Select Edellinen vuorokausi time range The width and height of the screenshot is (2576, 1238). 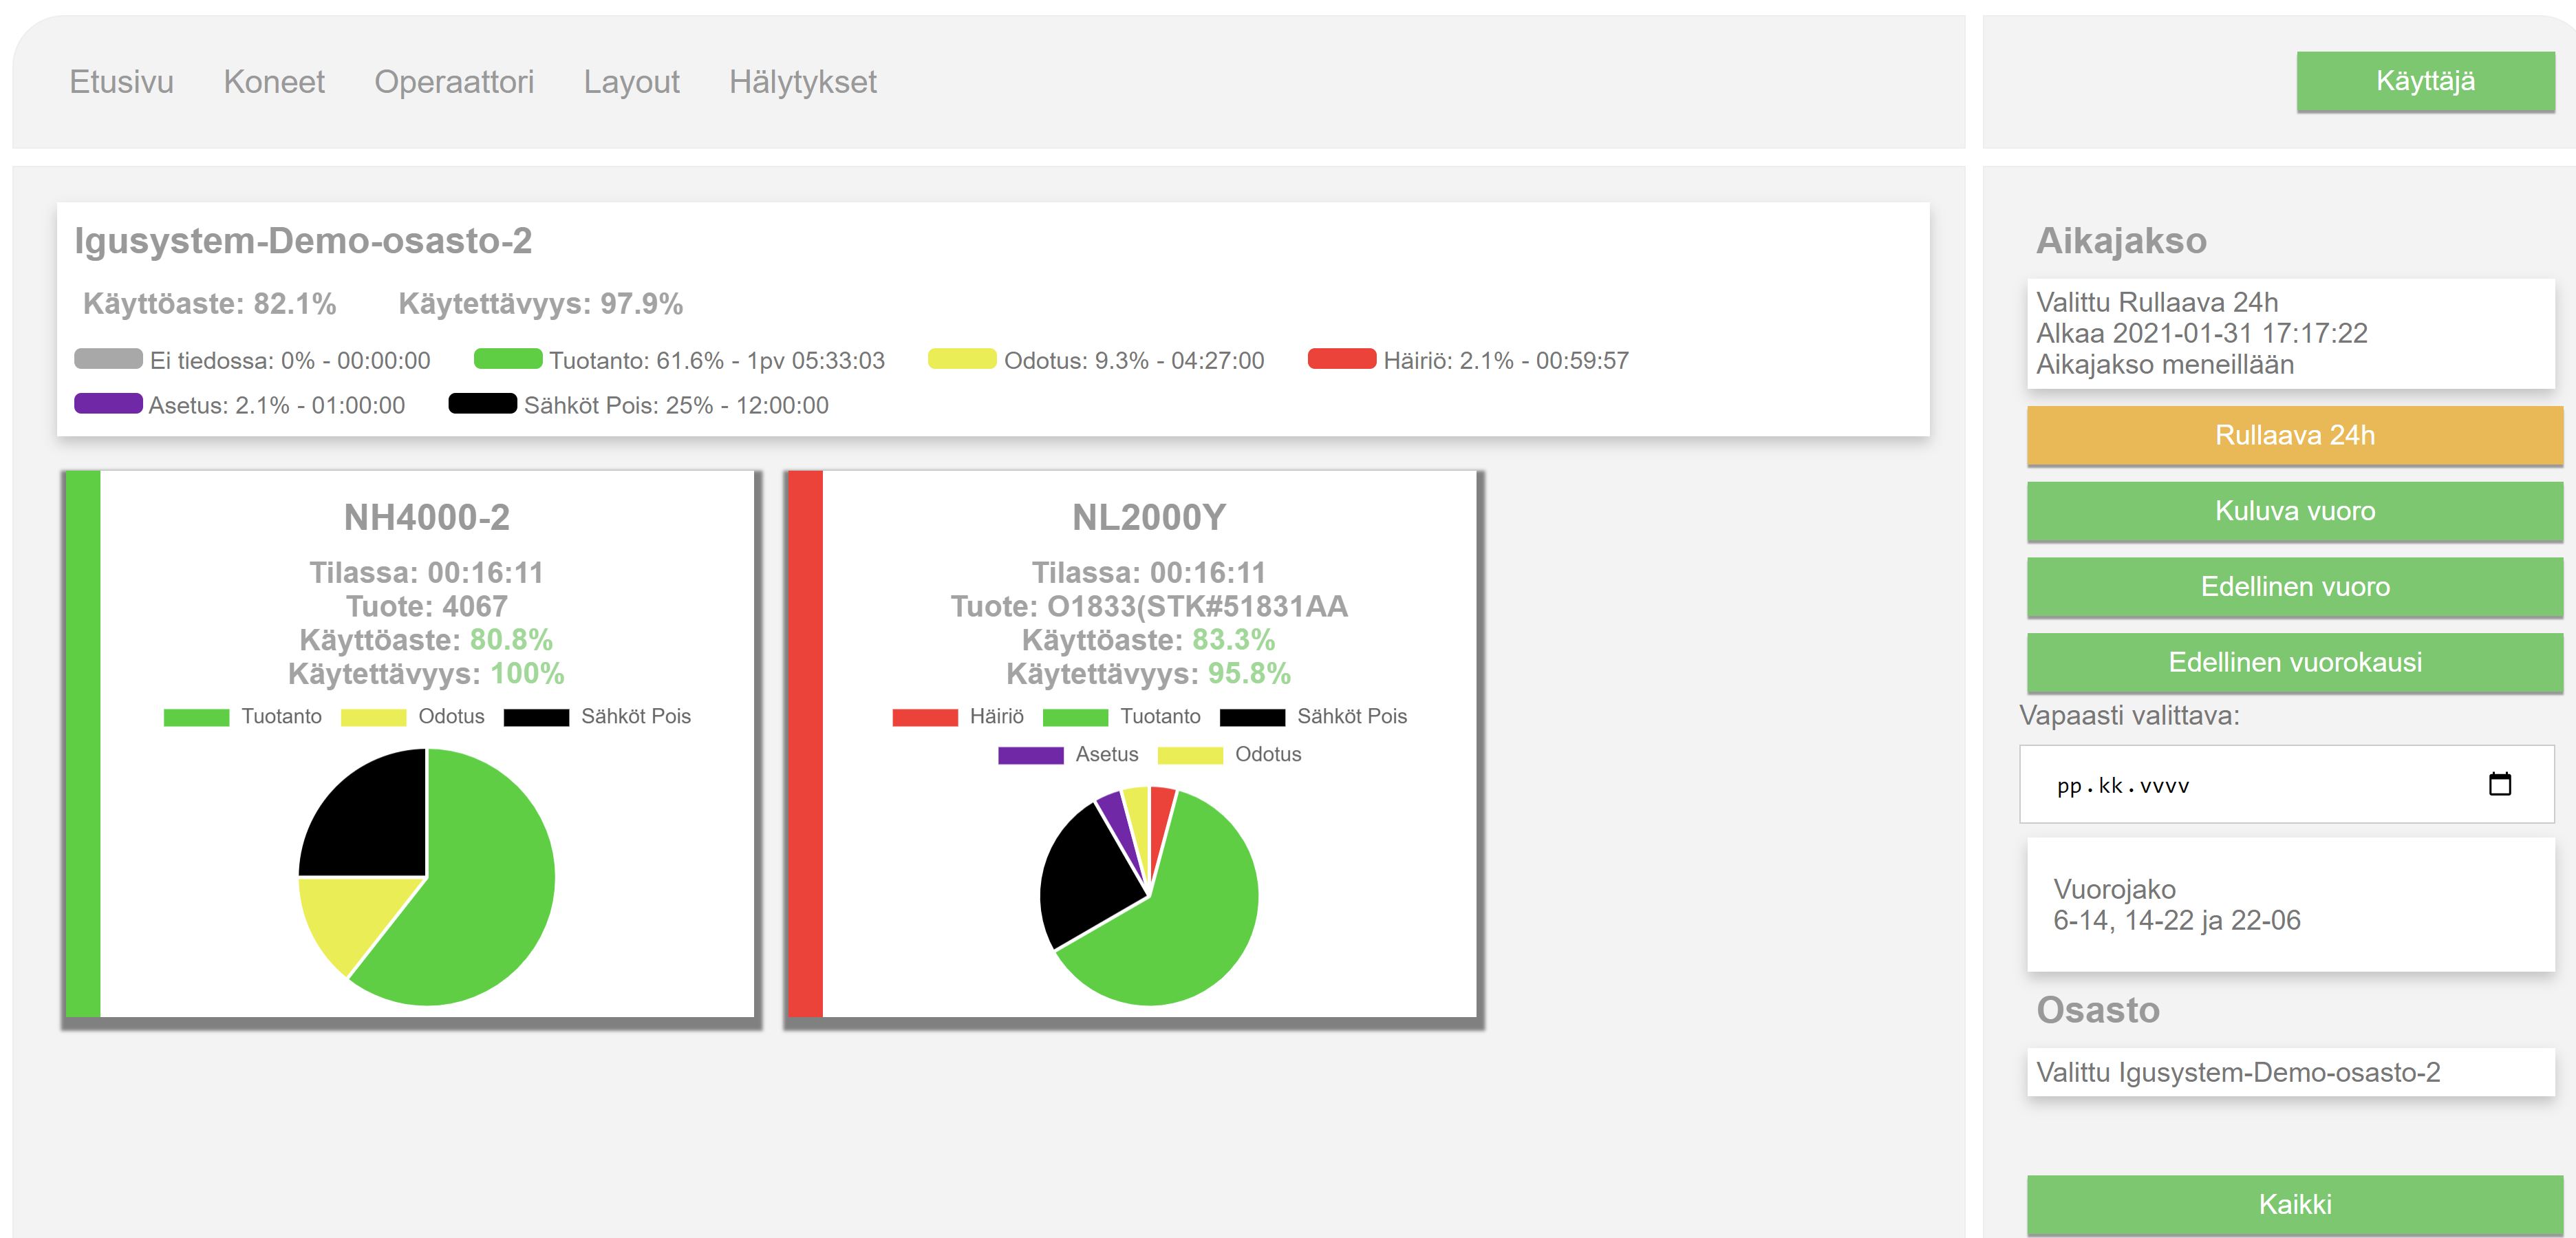(2294, 662)
